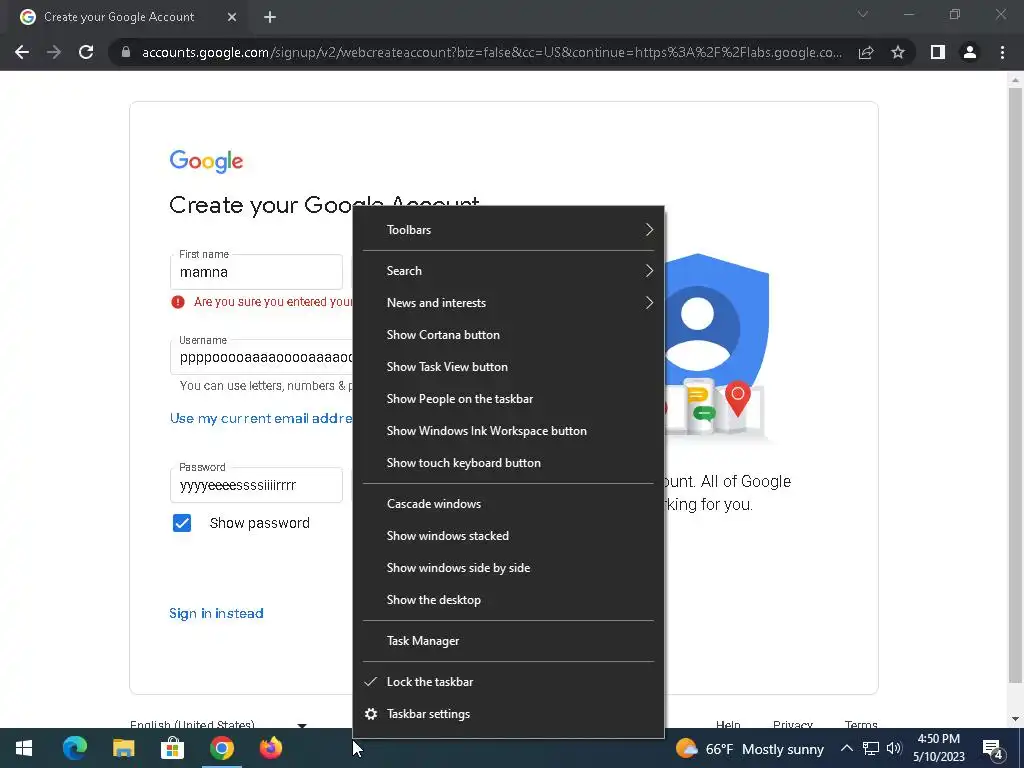Open the Chrome side panel icon
This screenshot has height=768, width=1024.
click(x=938, y=52)
